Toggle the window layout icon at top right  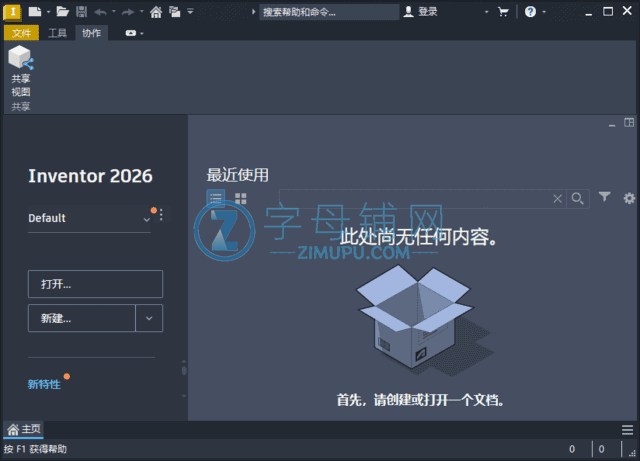[x=629, y=122]
